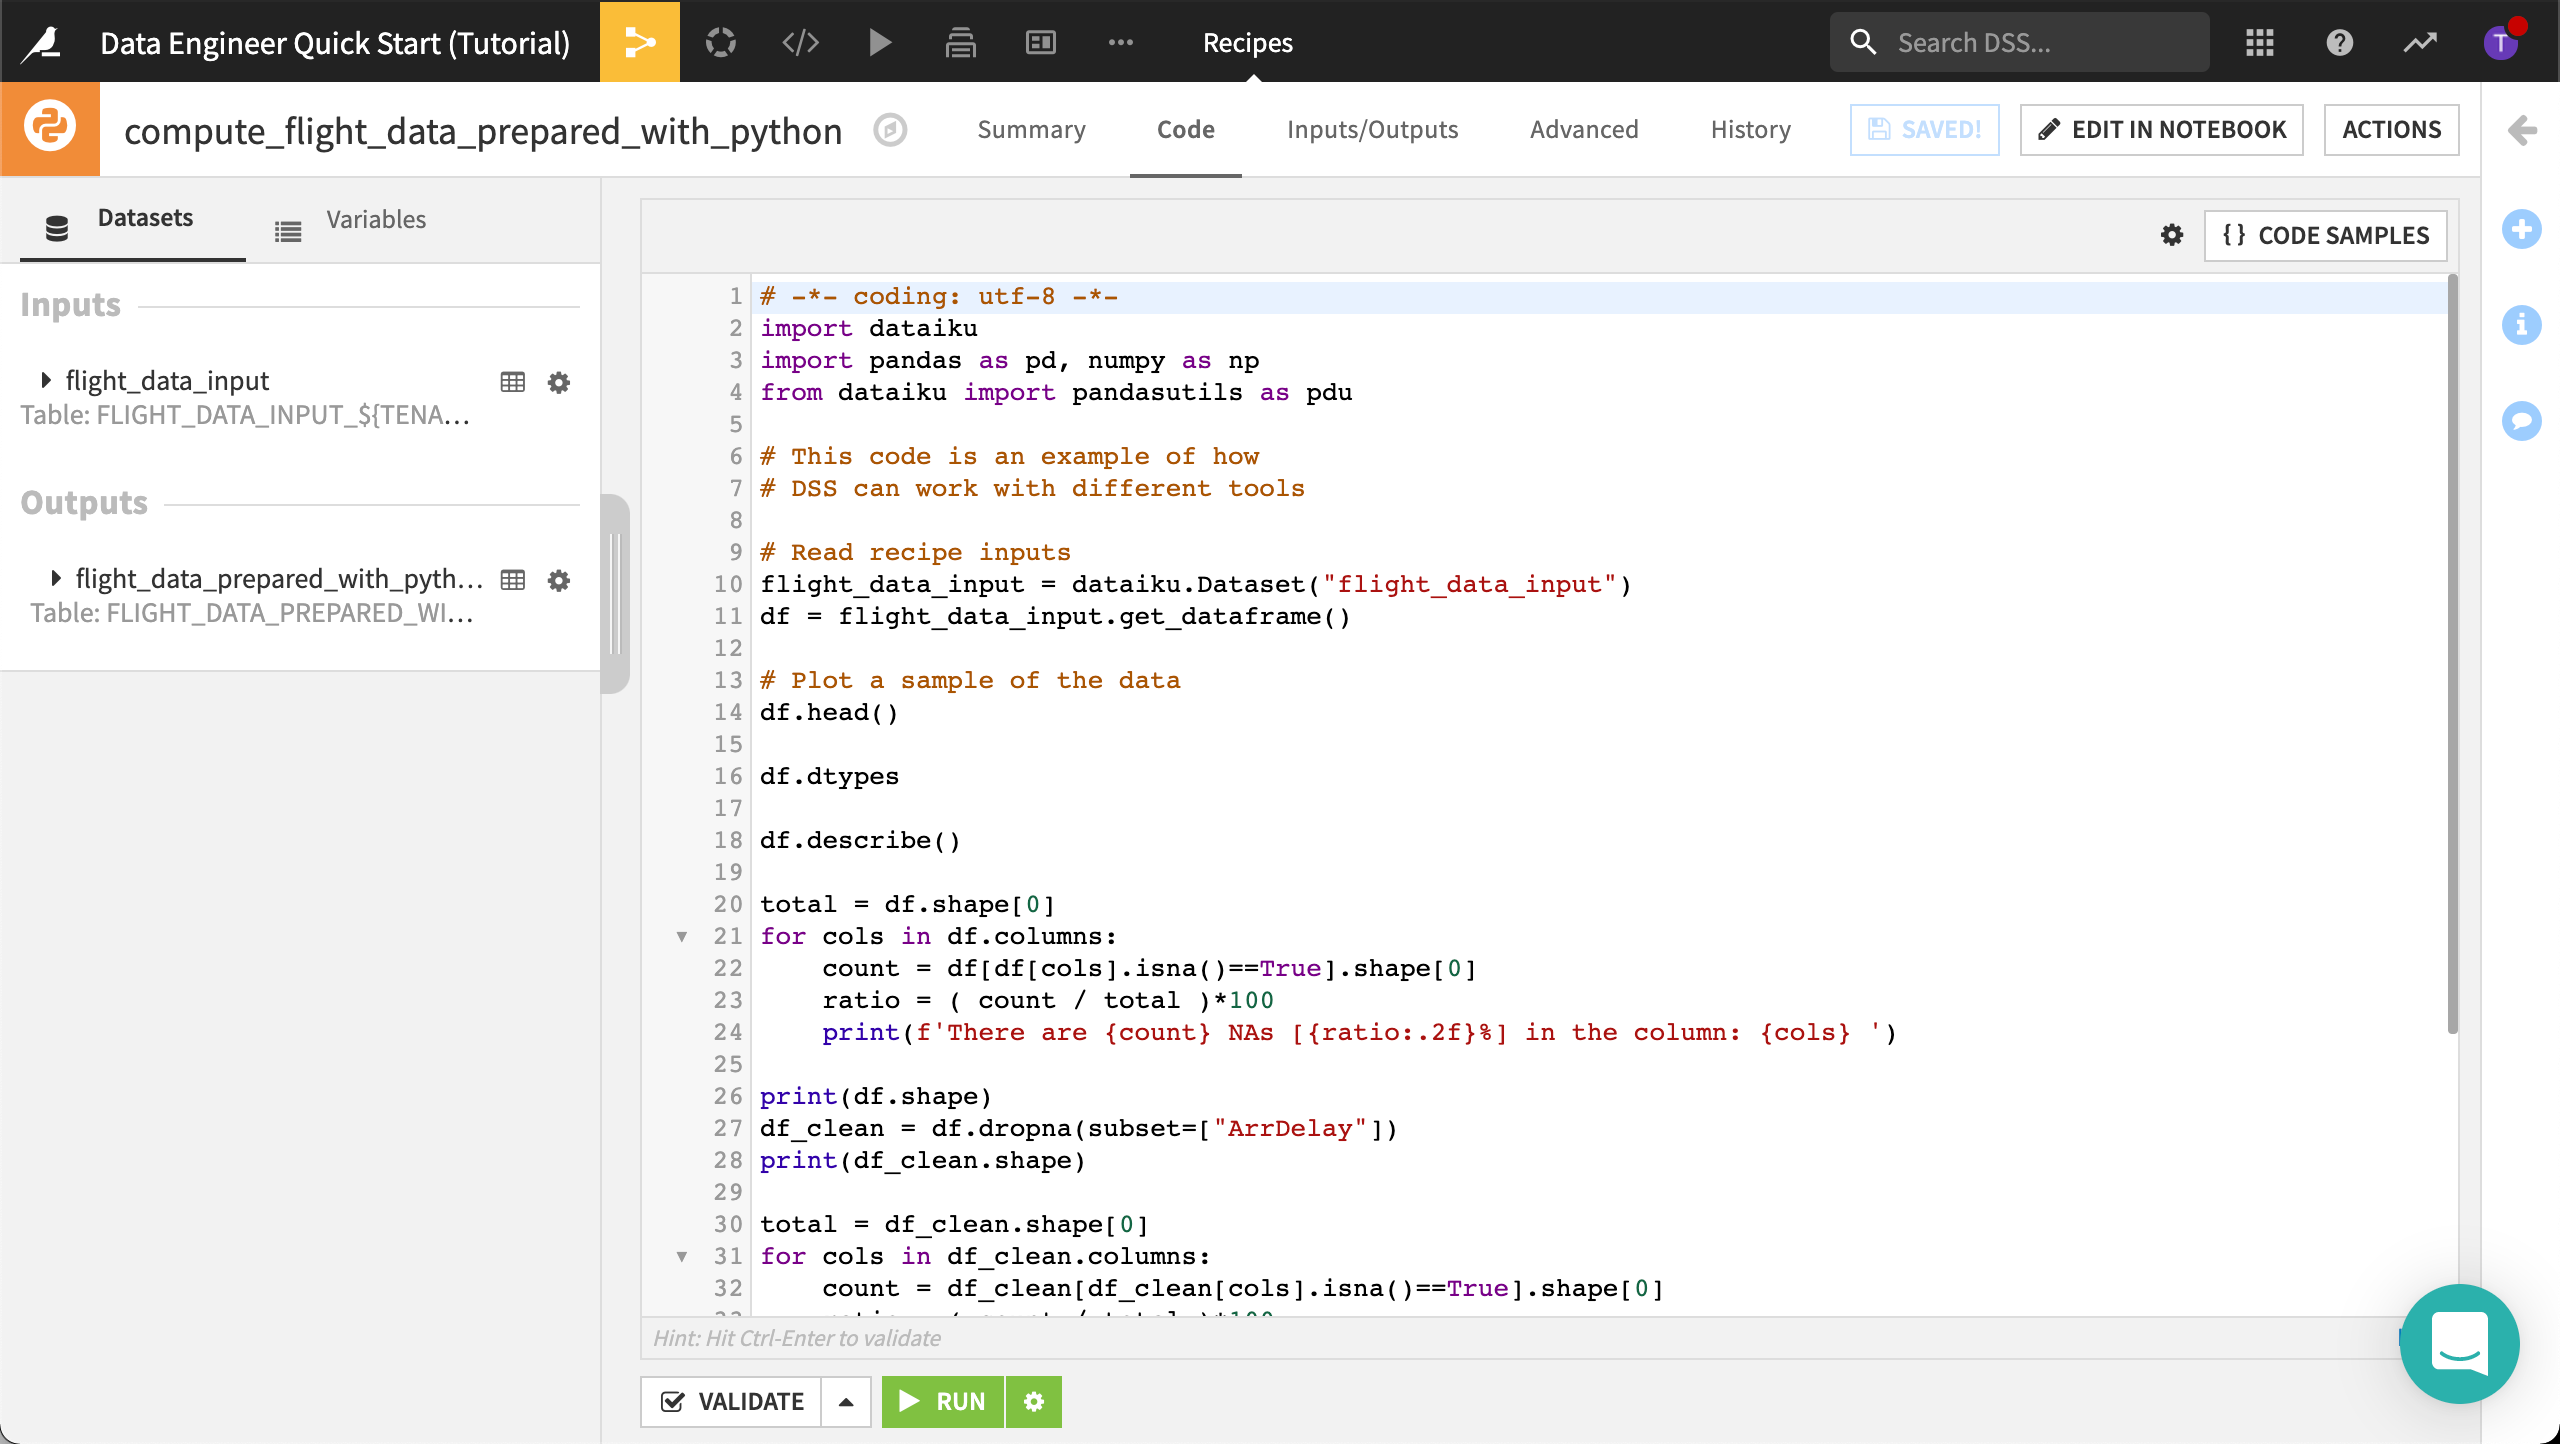Open the grid view icon for flight_data_input
Viewport: 2560px width, 1444px height.
pyautogui.click(x=512, y=382)
